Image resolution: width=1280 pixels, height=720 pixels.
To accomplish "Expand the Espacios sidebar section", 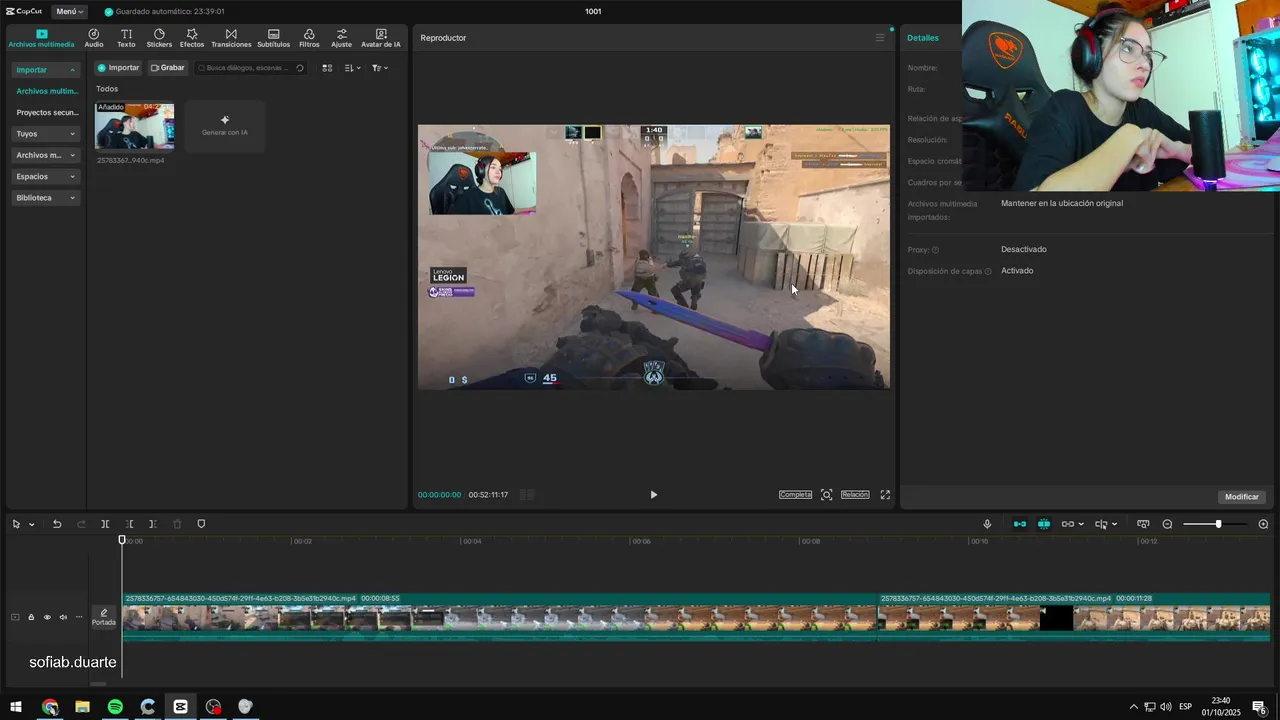I will tap(46, 177).
